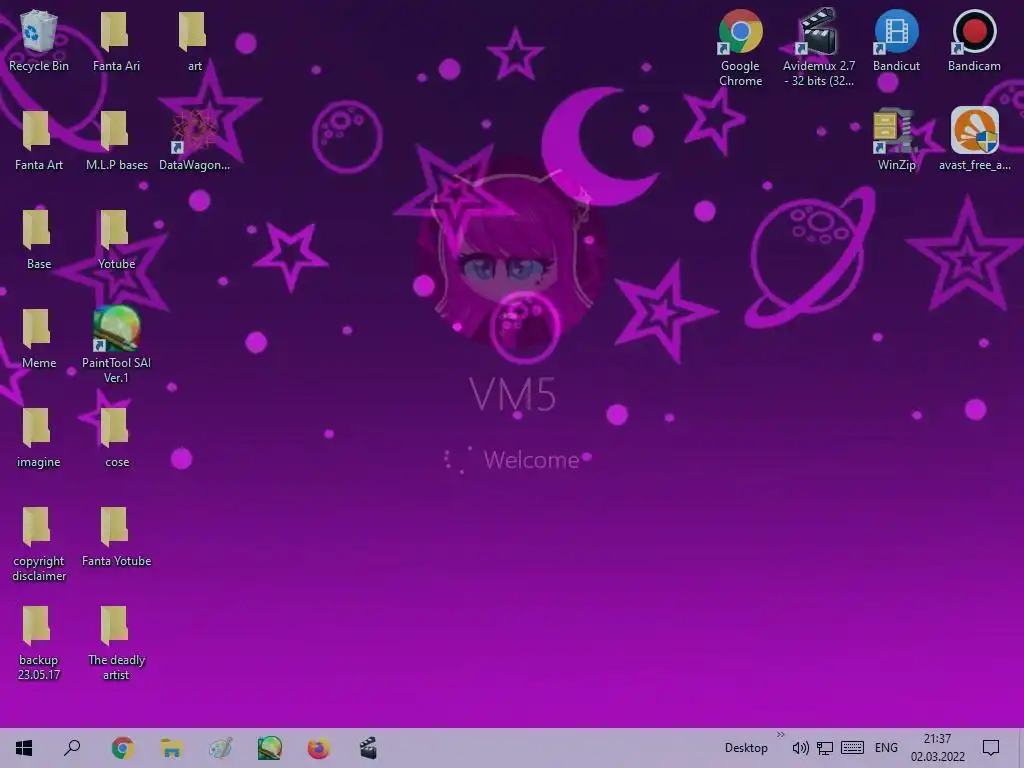Open the Recycle Bin desktop icon
This screenshot has width=1024, height=768.
click(39, 40)
